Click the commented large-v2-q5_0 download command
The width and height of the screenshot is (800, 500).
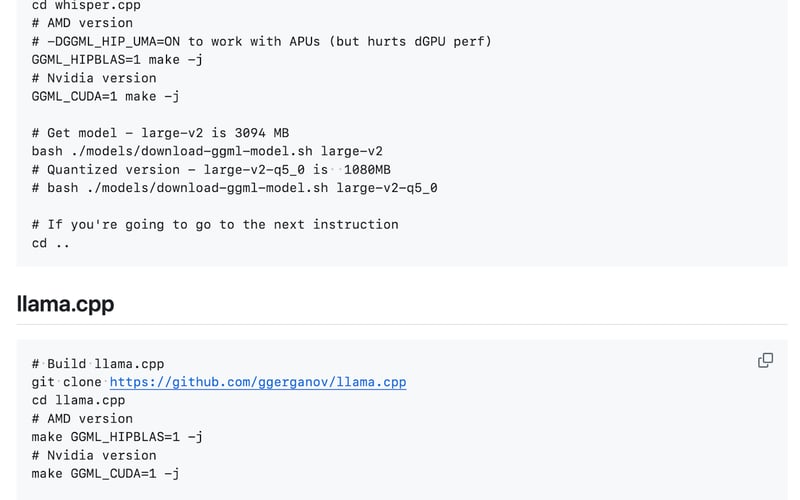point(234,187)
